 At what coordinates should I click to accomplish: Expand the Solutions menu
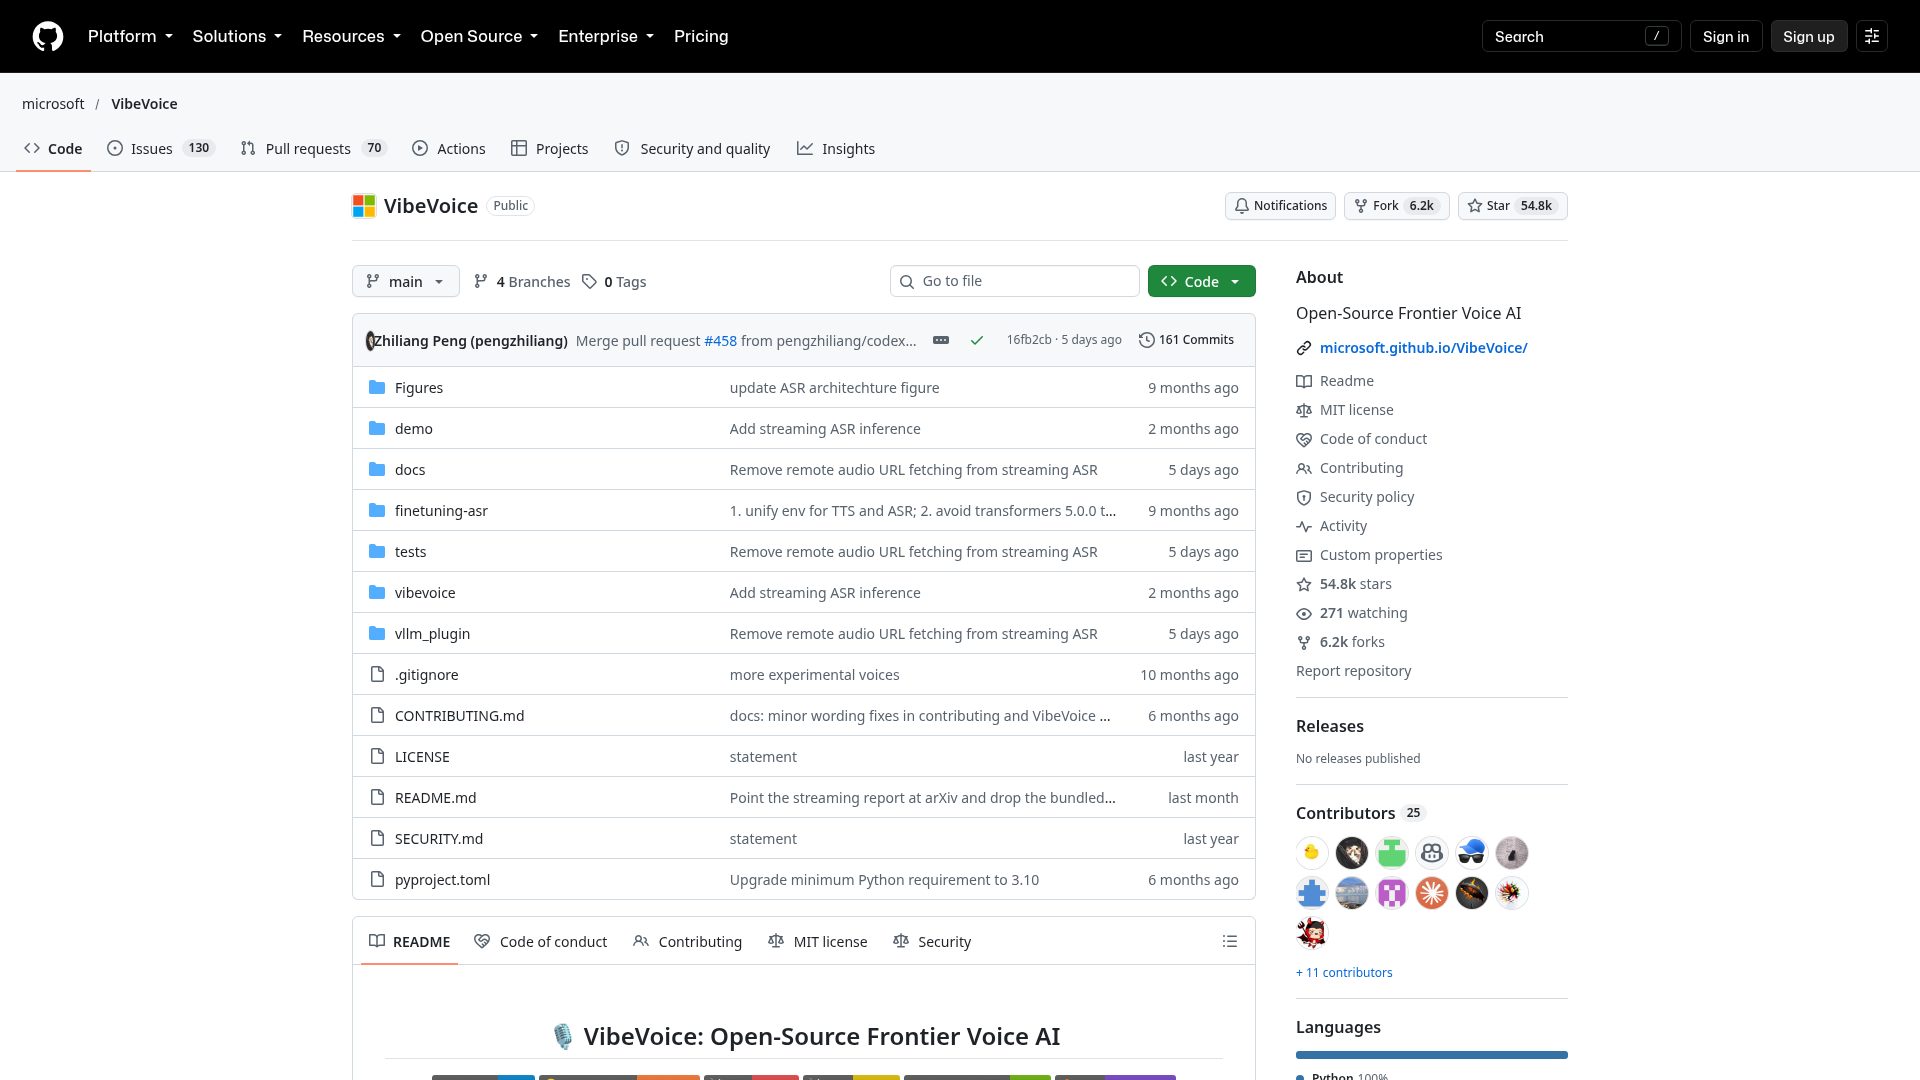pos(237,36)
